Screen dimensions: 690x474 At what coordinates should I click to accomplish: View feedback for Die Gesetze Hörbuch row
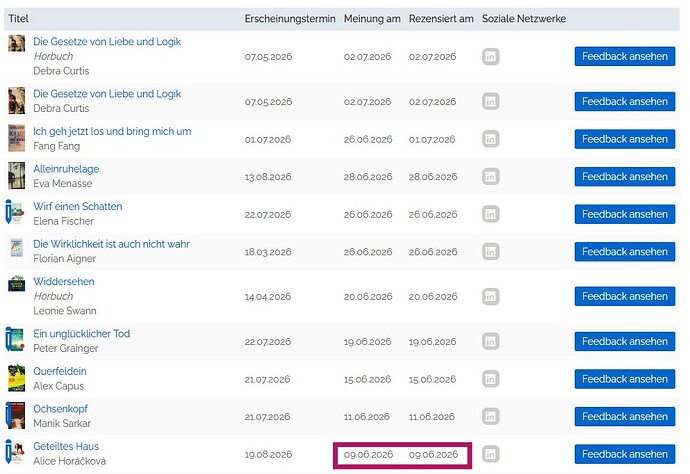(625, 56)
